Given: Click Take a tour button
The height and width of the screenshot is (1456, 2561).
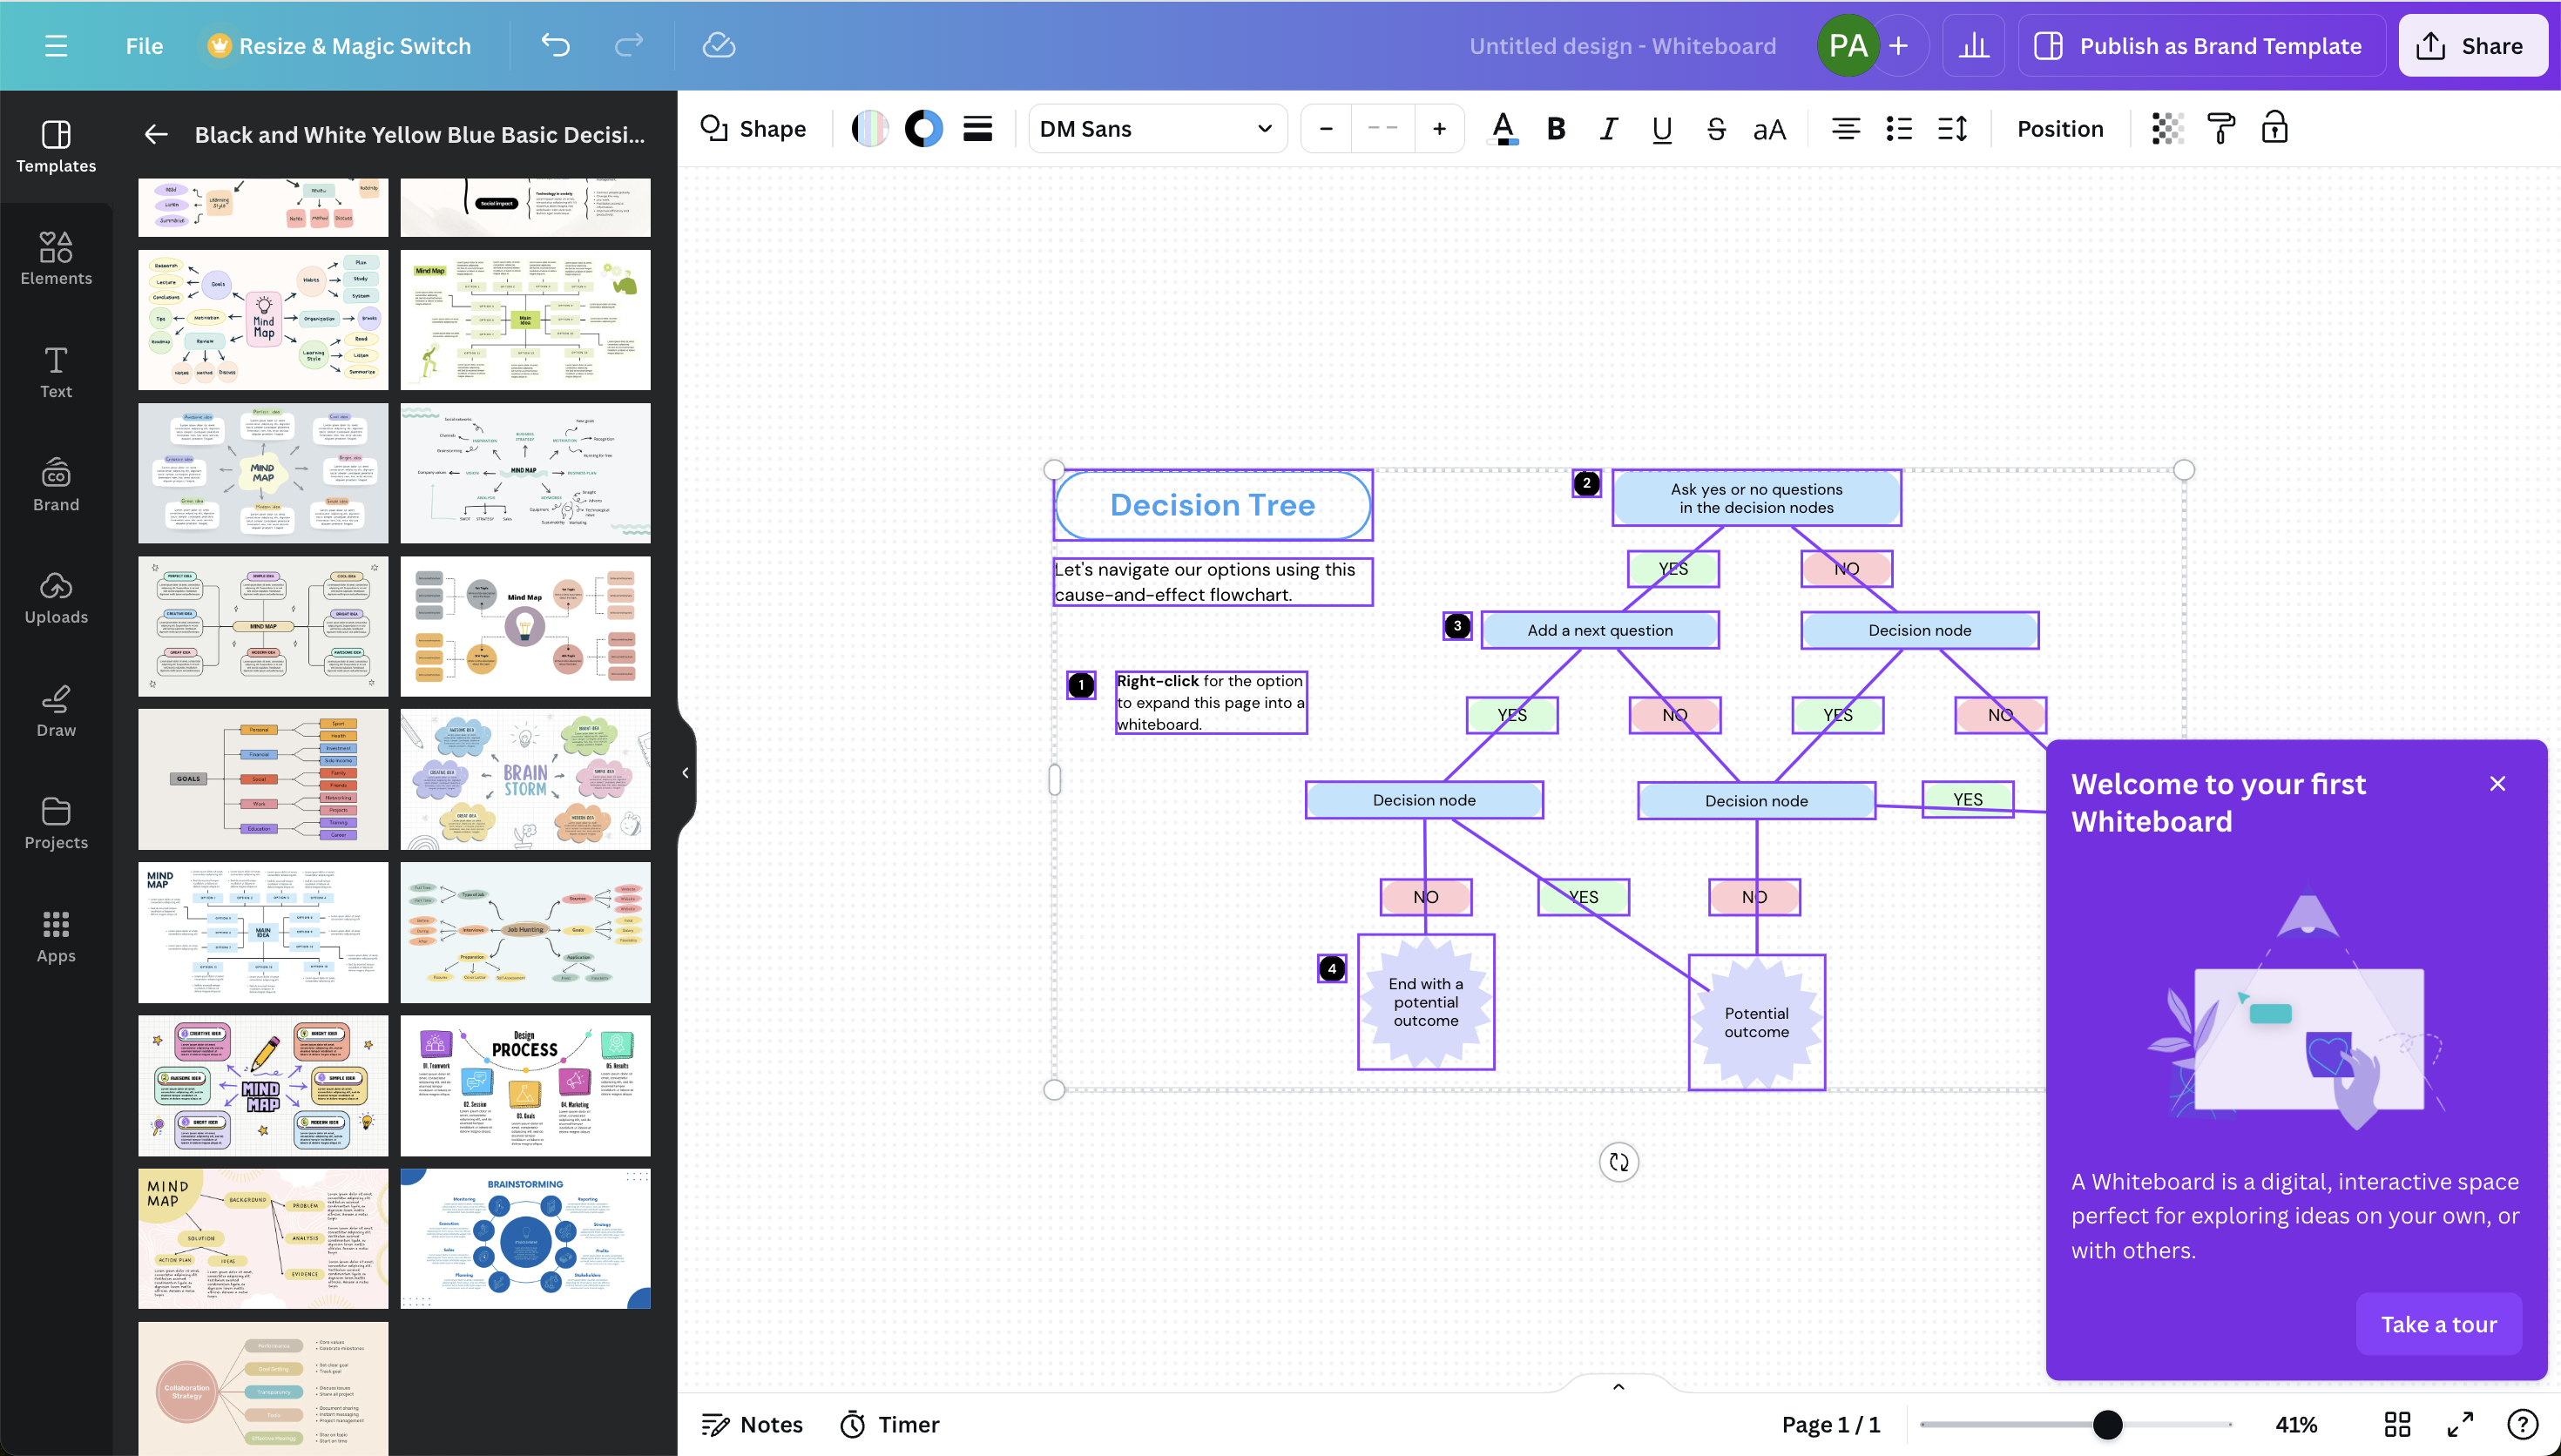Looking at the screenshot, I should [2438, 1324].
